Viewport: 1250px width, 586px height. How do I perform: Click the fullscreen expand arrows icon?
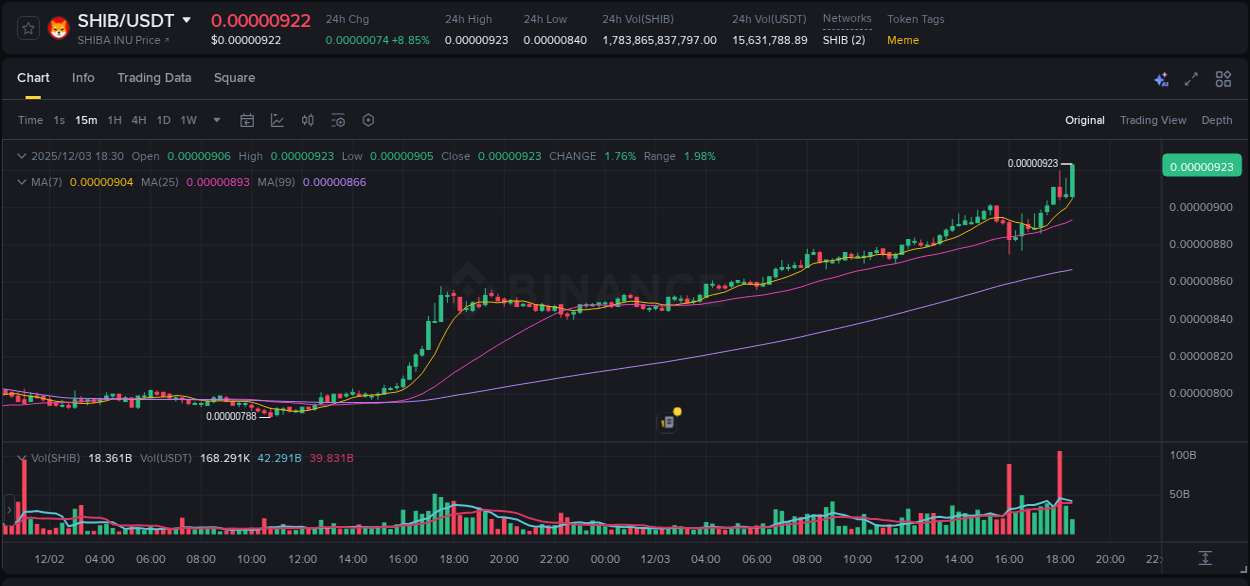click(x=1190, y=78)
